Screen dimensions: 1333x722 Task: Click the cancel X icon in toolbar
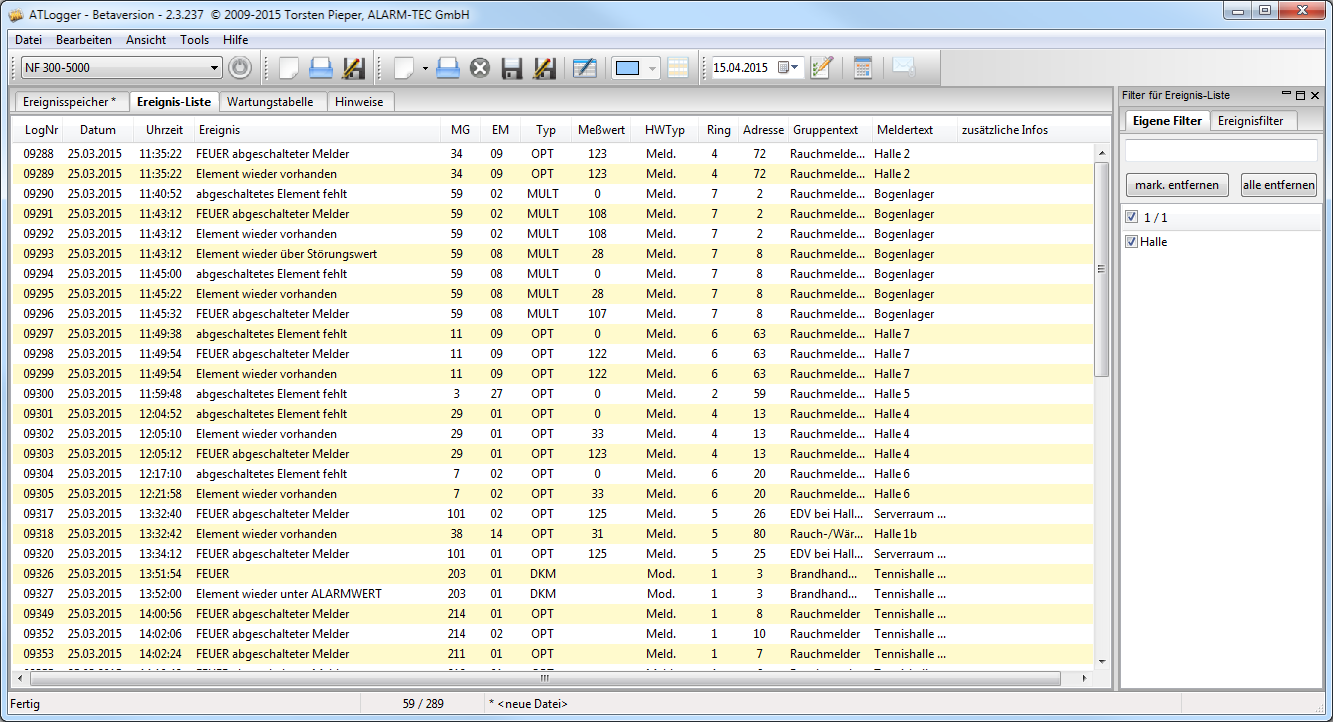tap(480, 68)
